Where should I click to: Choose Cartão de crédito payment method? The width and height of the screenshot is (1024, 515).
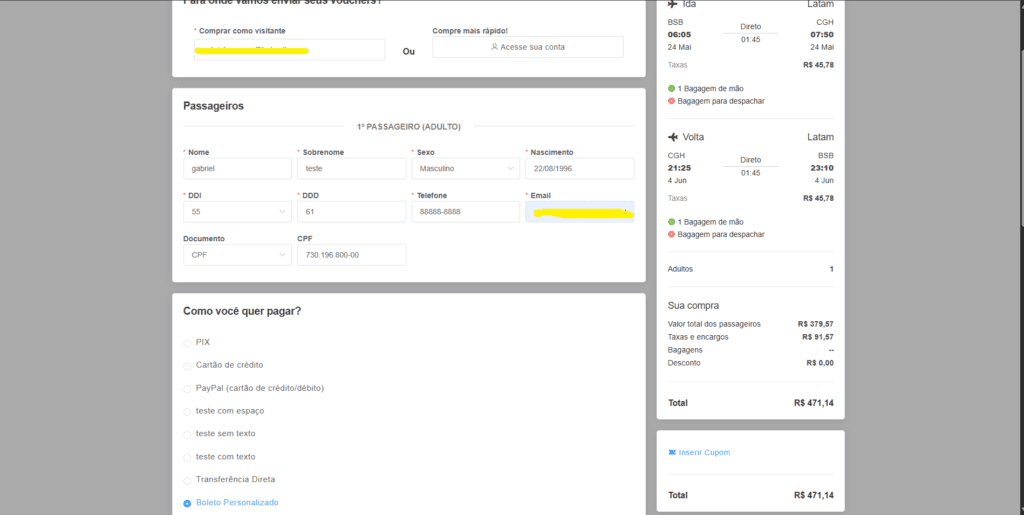pos(187,365)
